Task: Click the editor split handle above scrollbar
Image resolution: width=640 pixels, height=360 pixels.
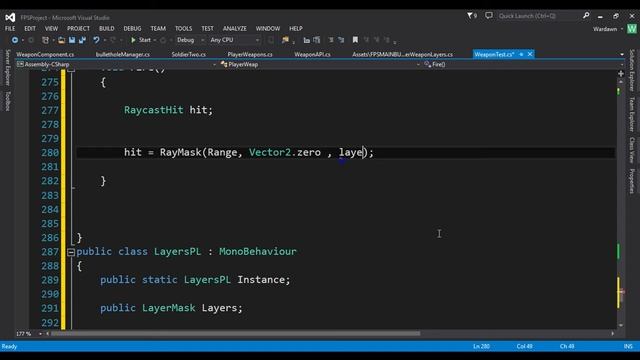Action: tap(621, 73)
